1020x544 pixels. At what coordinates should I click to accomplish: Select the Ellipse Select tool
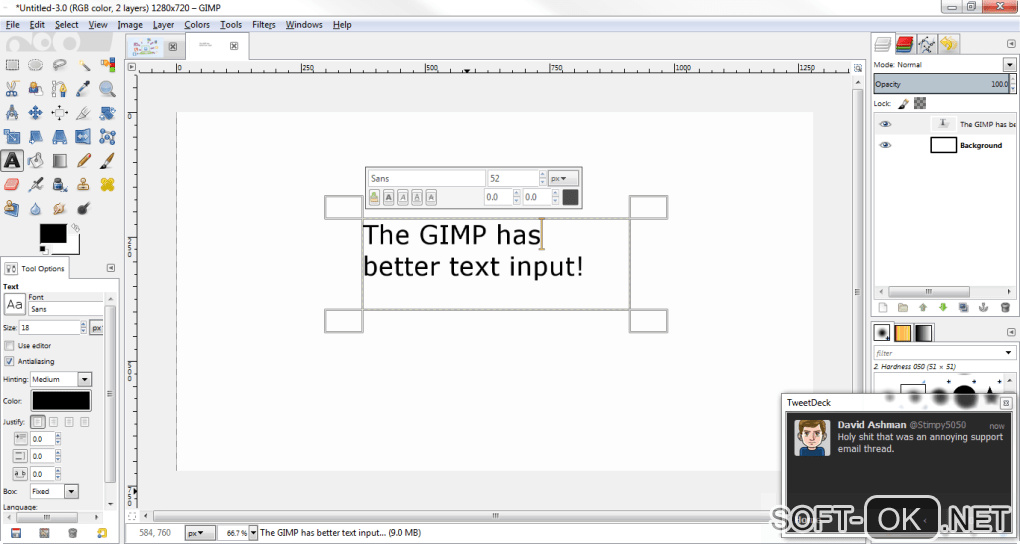[36, 64]
